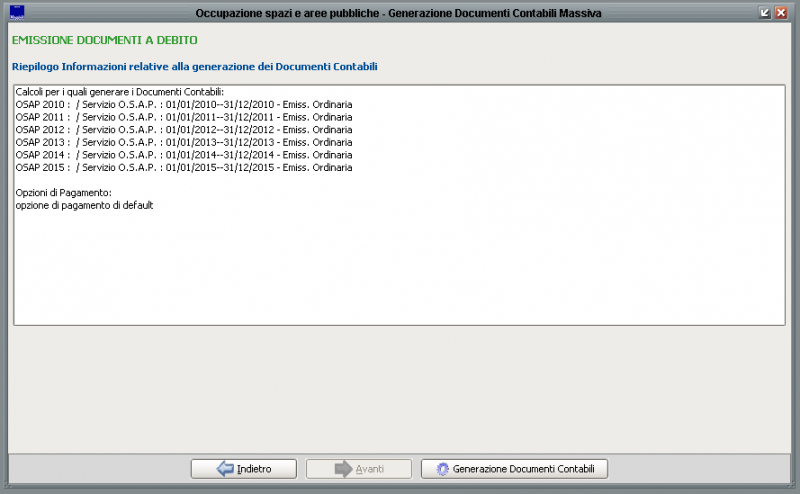Select the OSAP 2015 summary line

pos(184,167)
